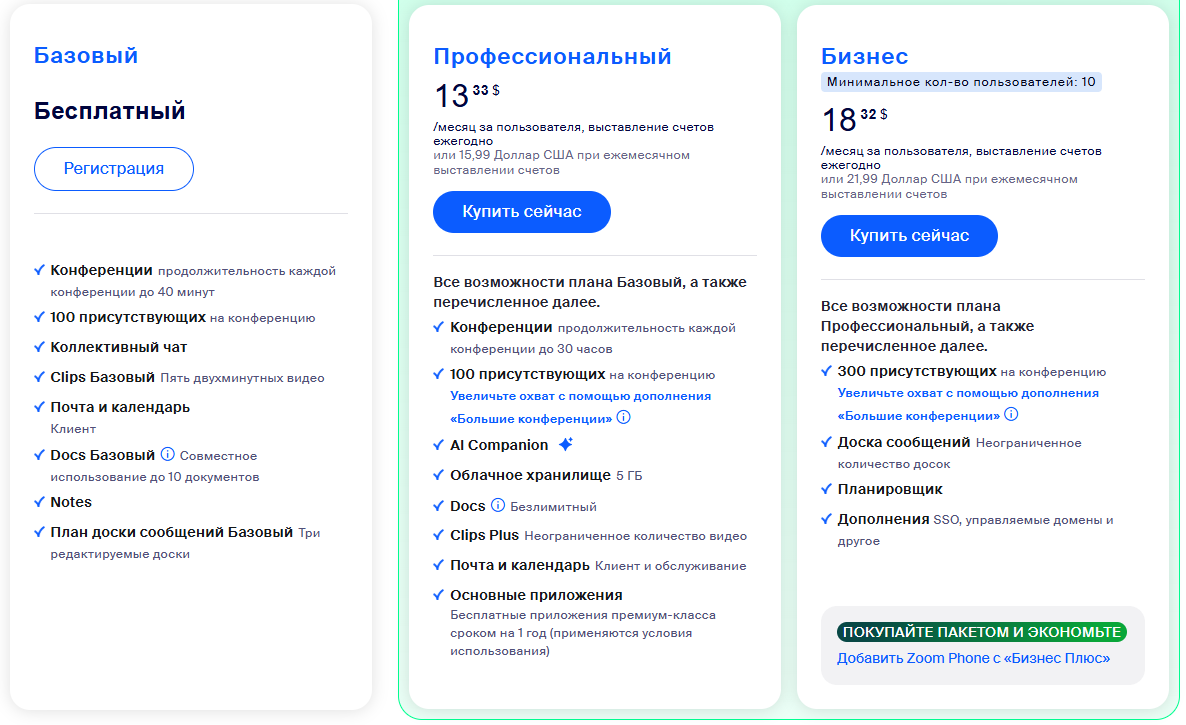Click the AI Companion sparkle icon
The width and height of the screenshot is (1186, 725).
point(566,445)
